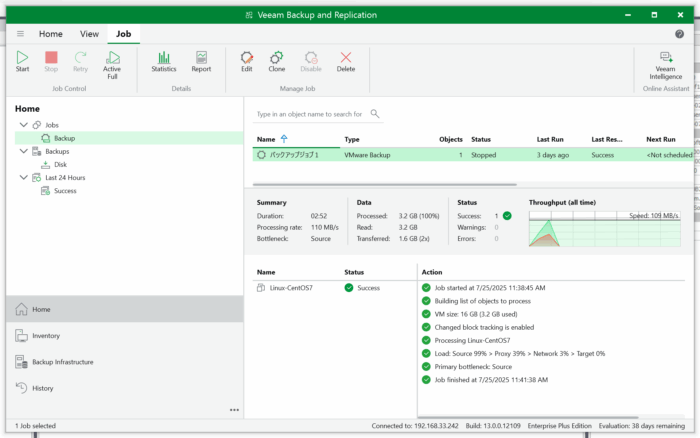Click 'Building list of objects to process'
Image resolution: width=700 pixels, height=438 pixels.
(483, 301)
